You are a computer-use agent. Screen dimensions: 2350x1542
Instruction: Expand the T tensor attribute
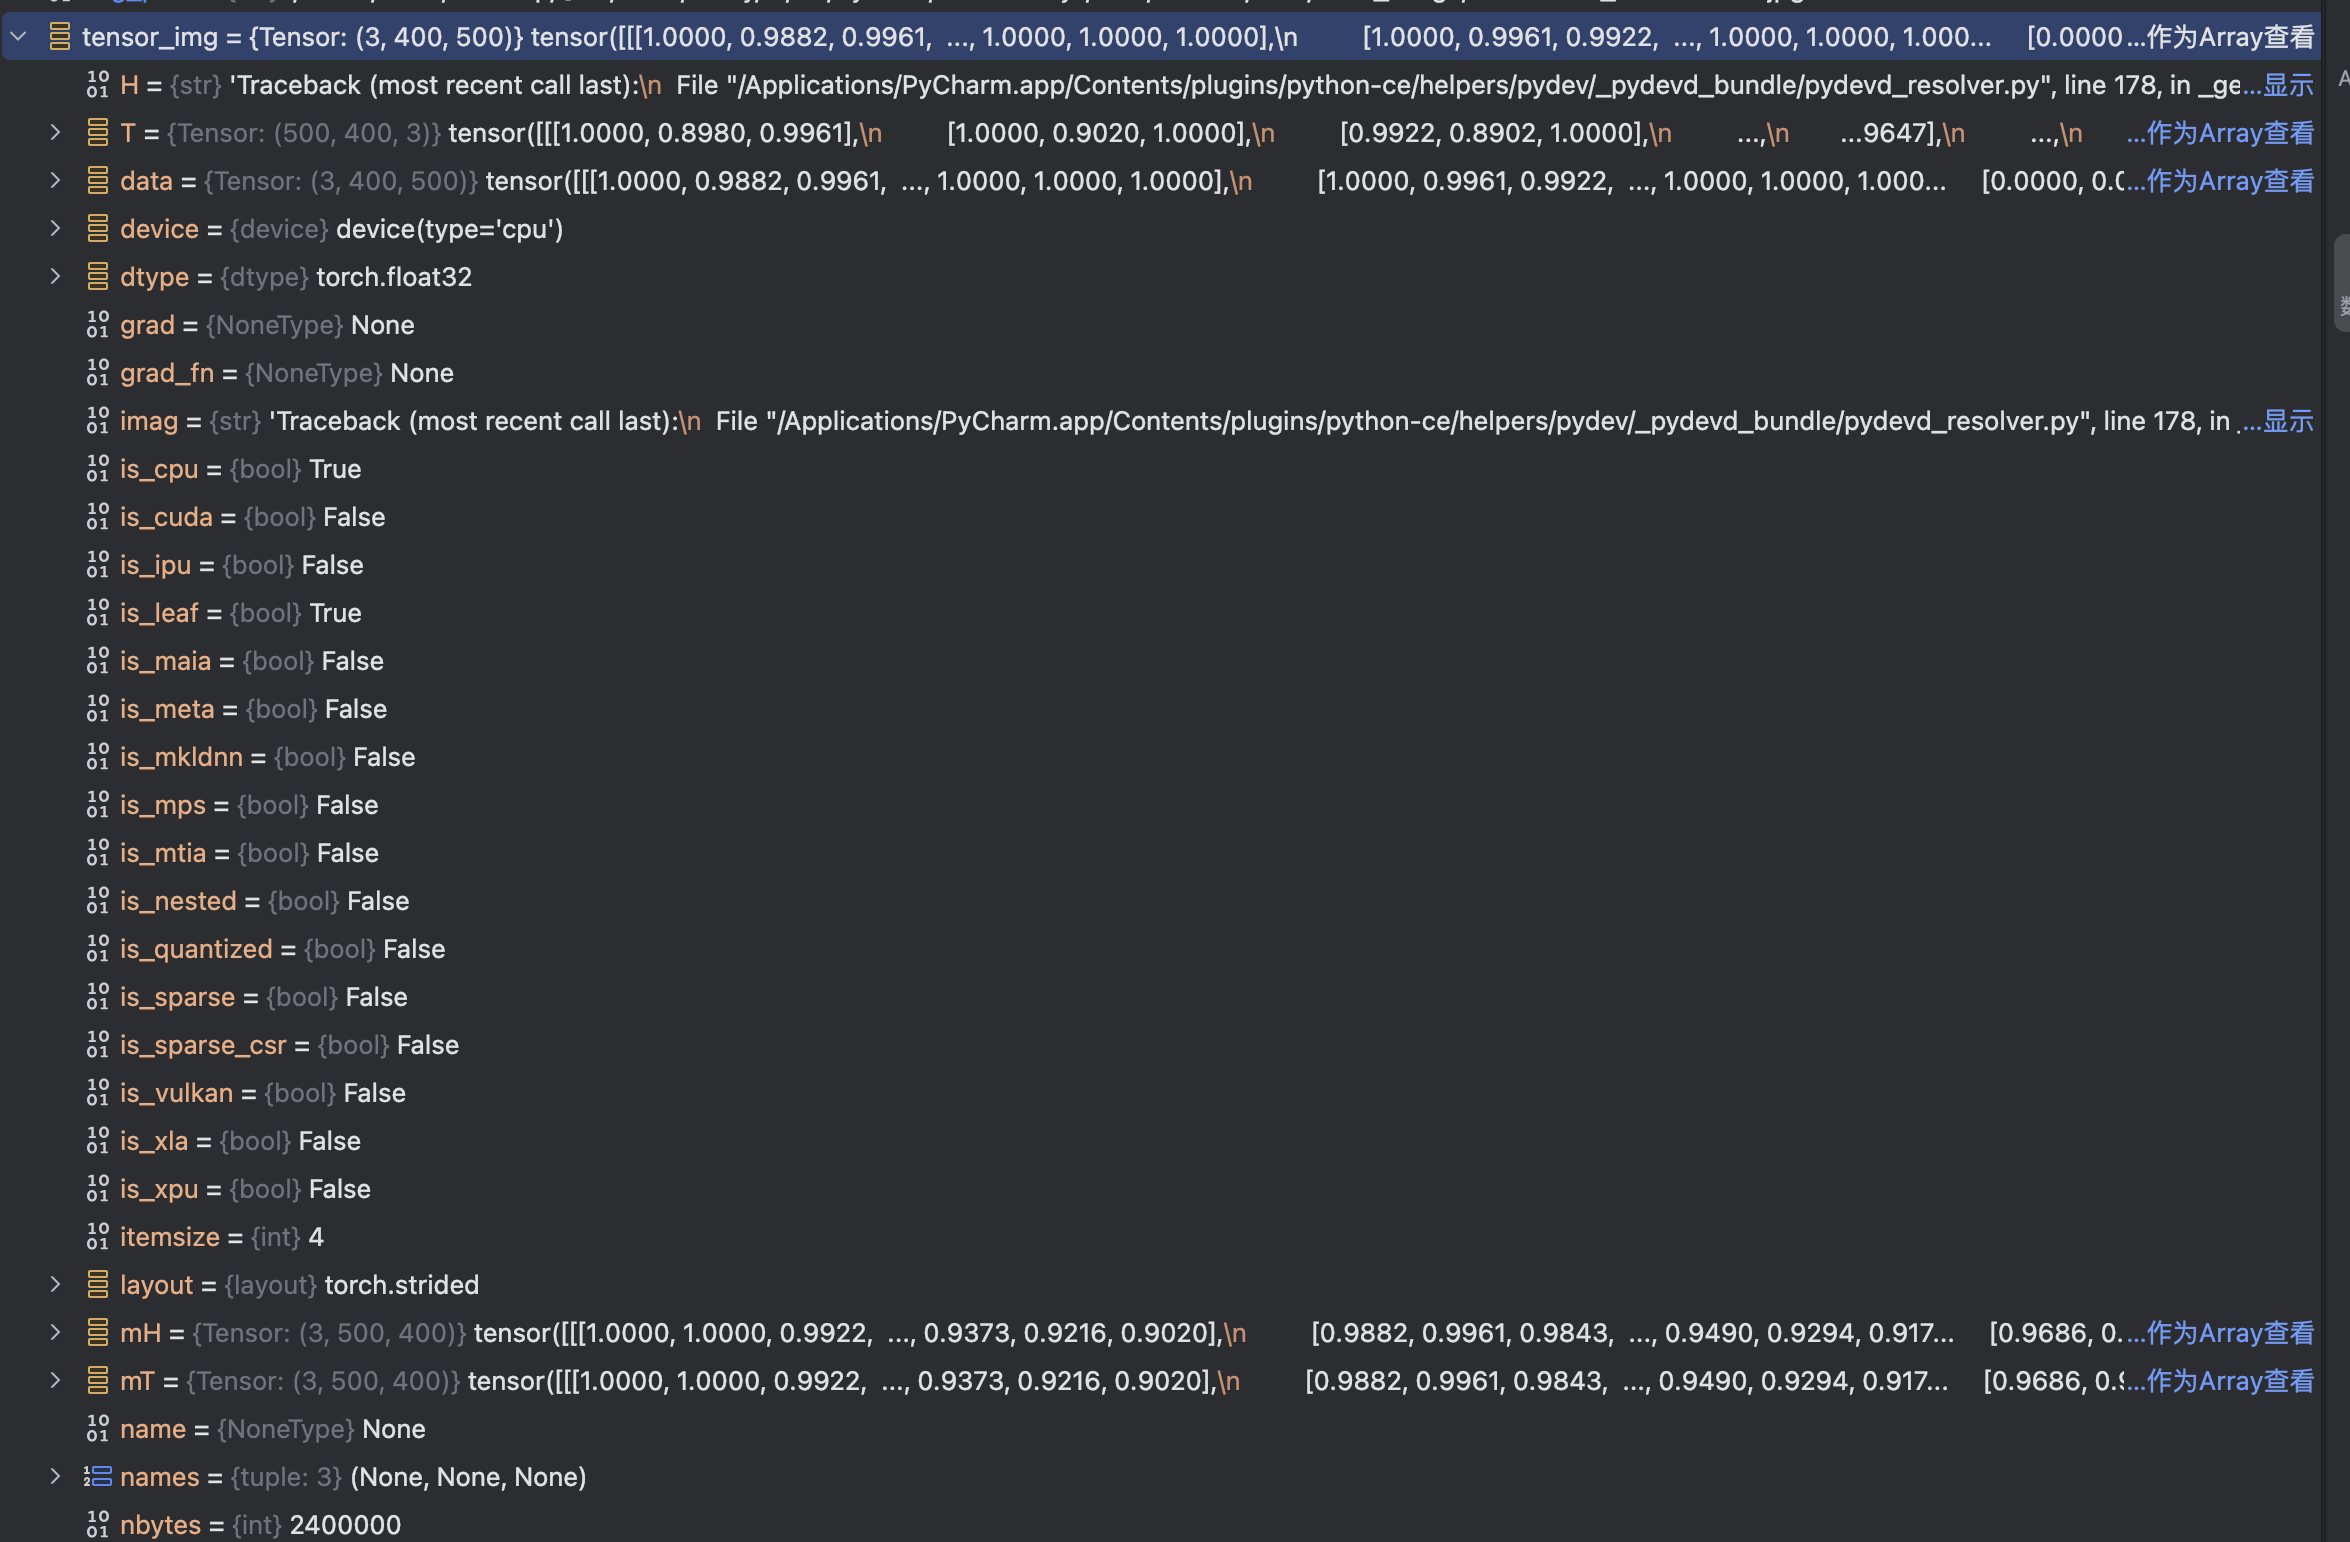pyautogui.click(x=56, y=133)
